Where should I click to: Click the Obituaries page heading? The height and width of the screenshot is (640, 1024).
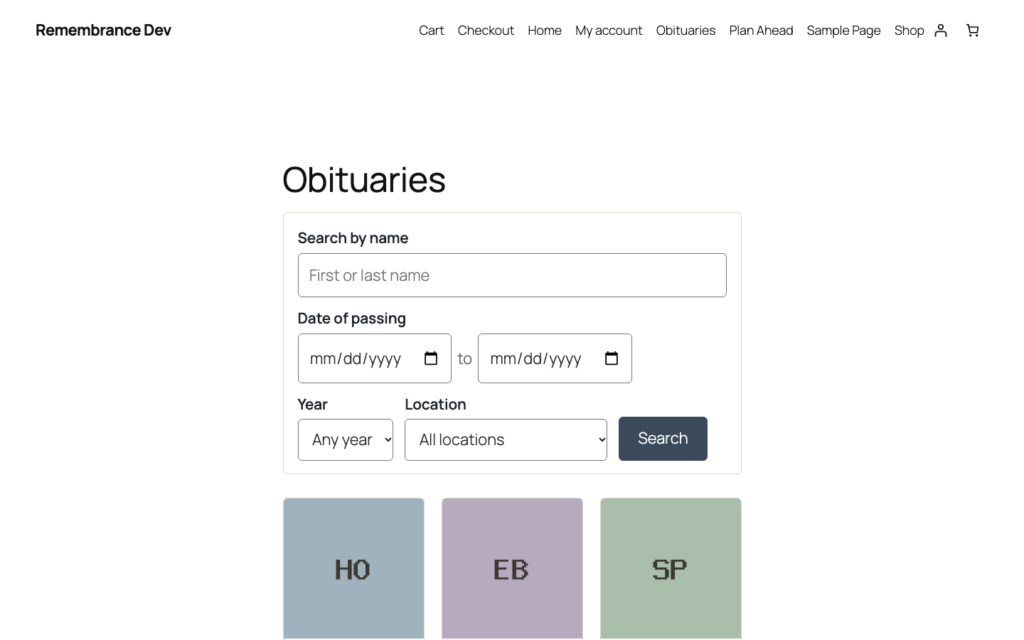point(364,180)
